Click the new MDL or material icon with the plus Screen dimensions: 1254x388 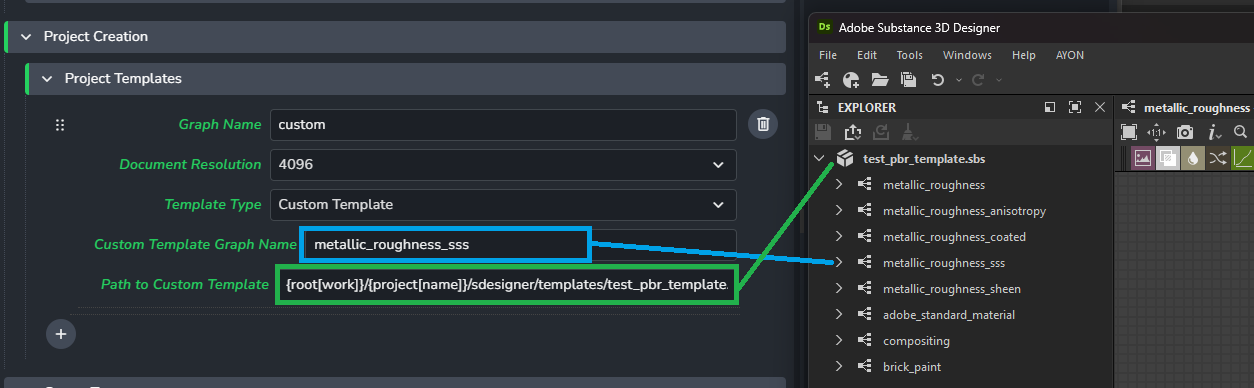click(852, 80)
